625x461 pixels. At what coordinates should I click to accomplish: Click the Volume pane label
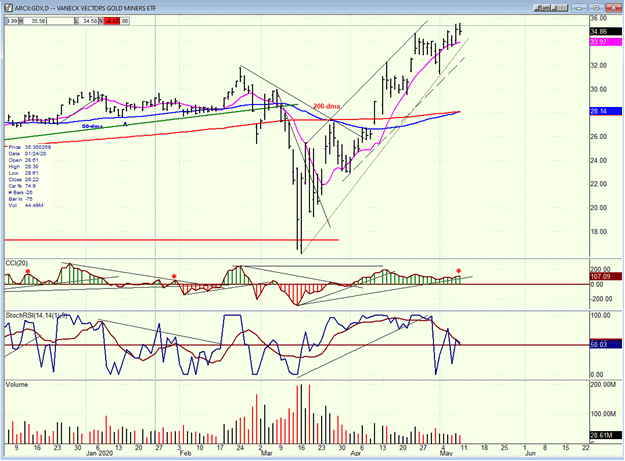[x=17, y=384]
